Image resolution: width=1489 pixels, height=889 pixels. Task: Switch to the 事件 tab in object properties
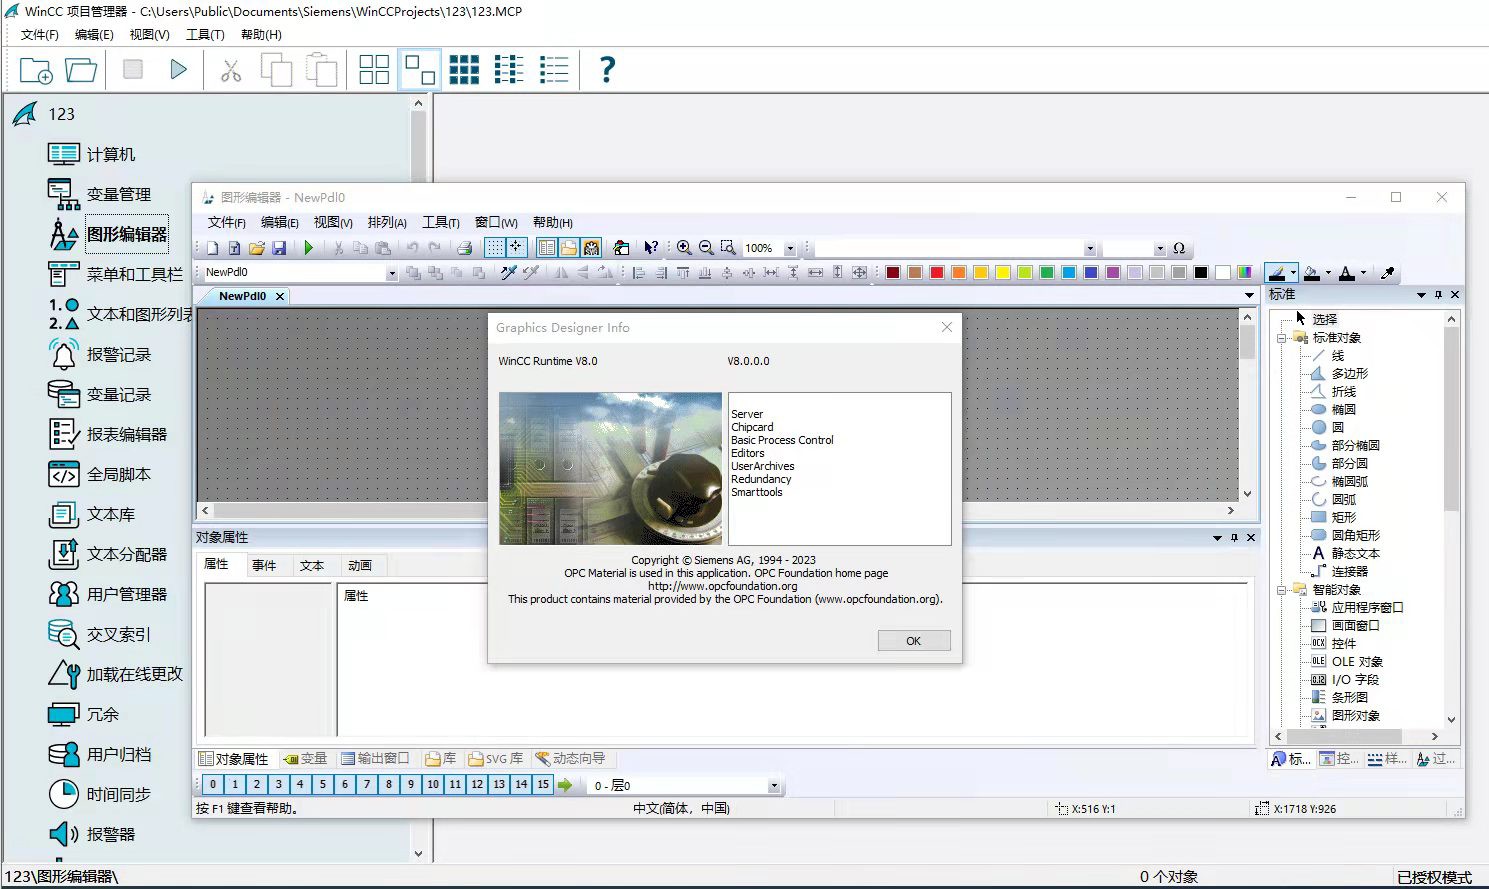pyautogui.click(x=264, y=565)
